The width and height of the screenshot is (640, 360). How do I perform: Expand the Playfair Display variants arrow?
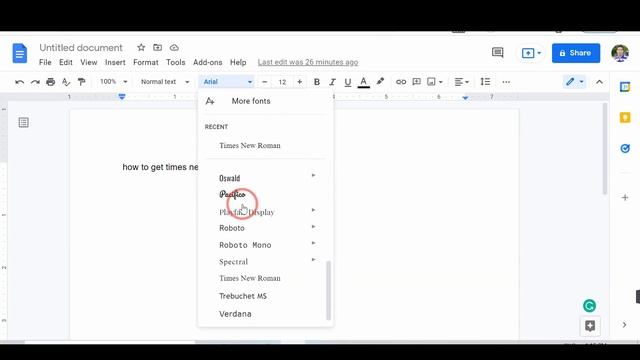click(x=313, y=210)
